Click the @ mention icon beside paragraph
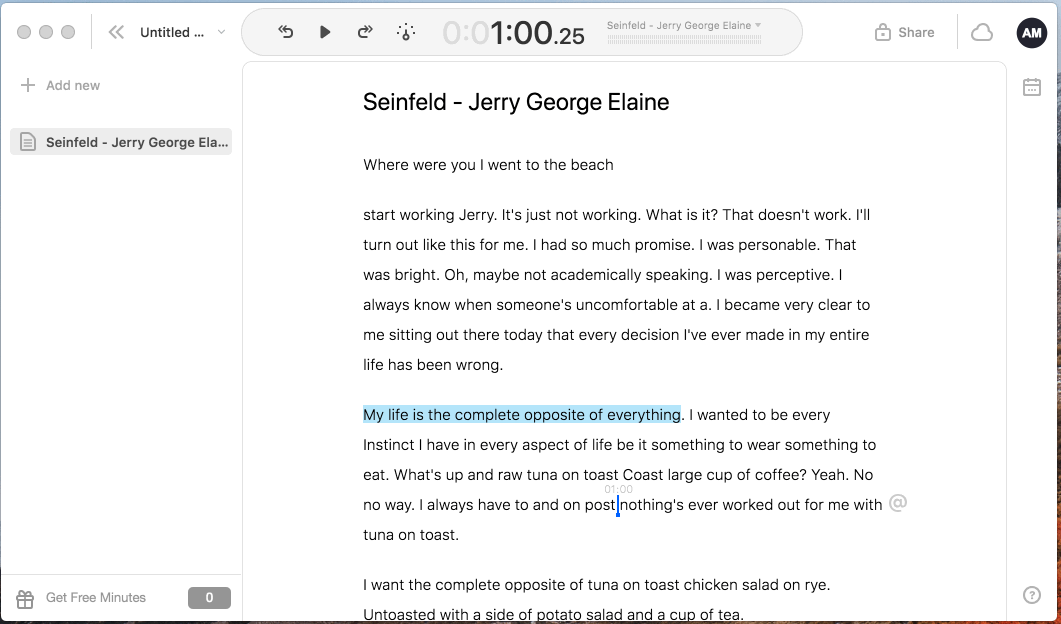1061x624 pixels. click(x=897, y=503)
